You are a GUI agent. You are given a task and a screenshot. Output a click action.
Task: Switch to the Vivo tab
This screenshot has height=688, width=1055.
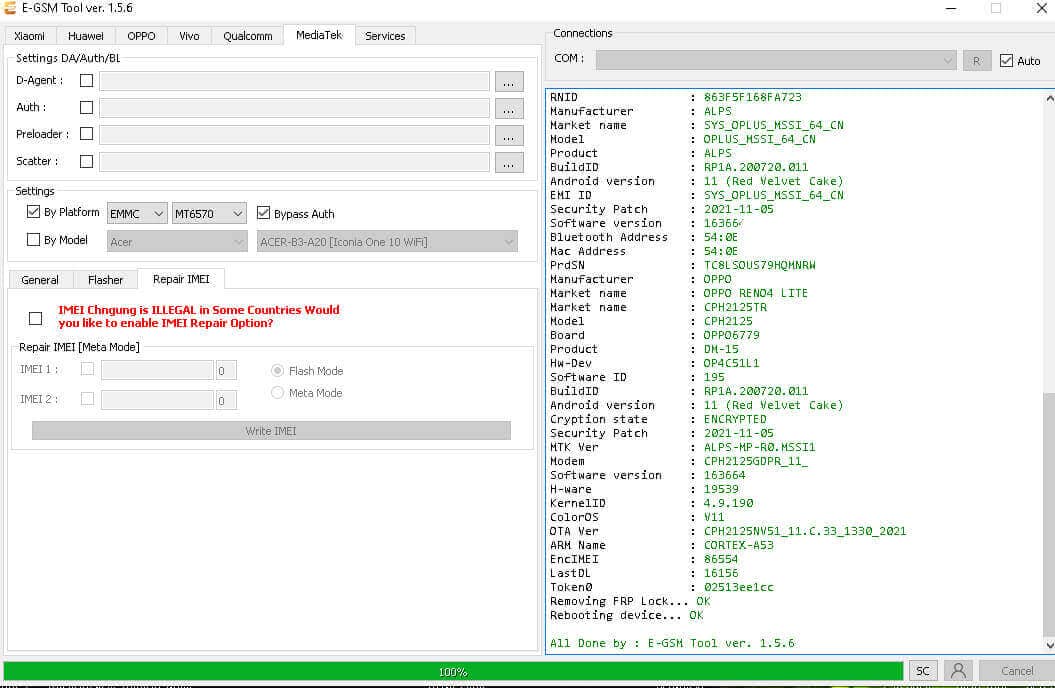click(x=189, y=36)
